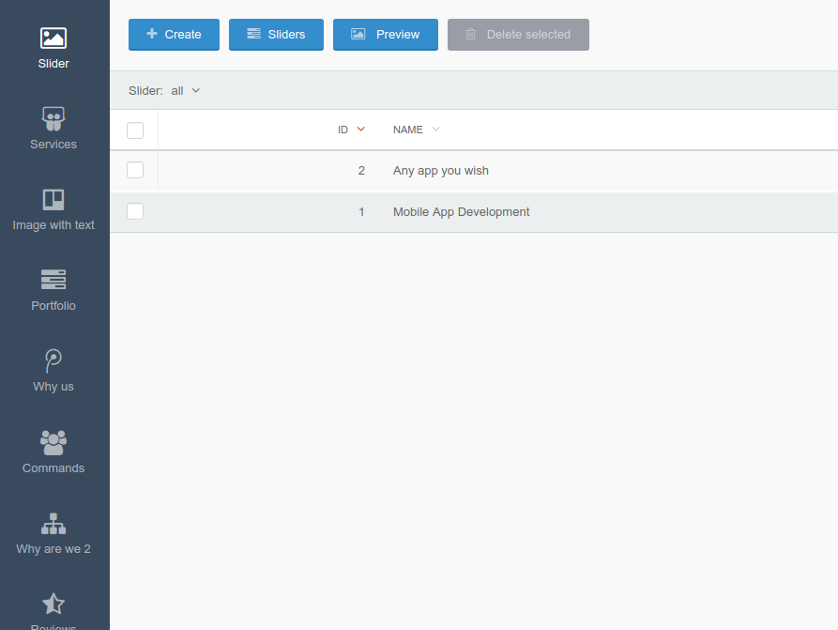Open the row Any app you wish
Viewport: 838px width, 630px height.
point(474,171)
